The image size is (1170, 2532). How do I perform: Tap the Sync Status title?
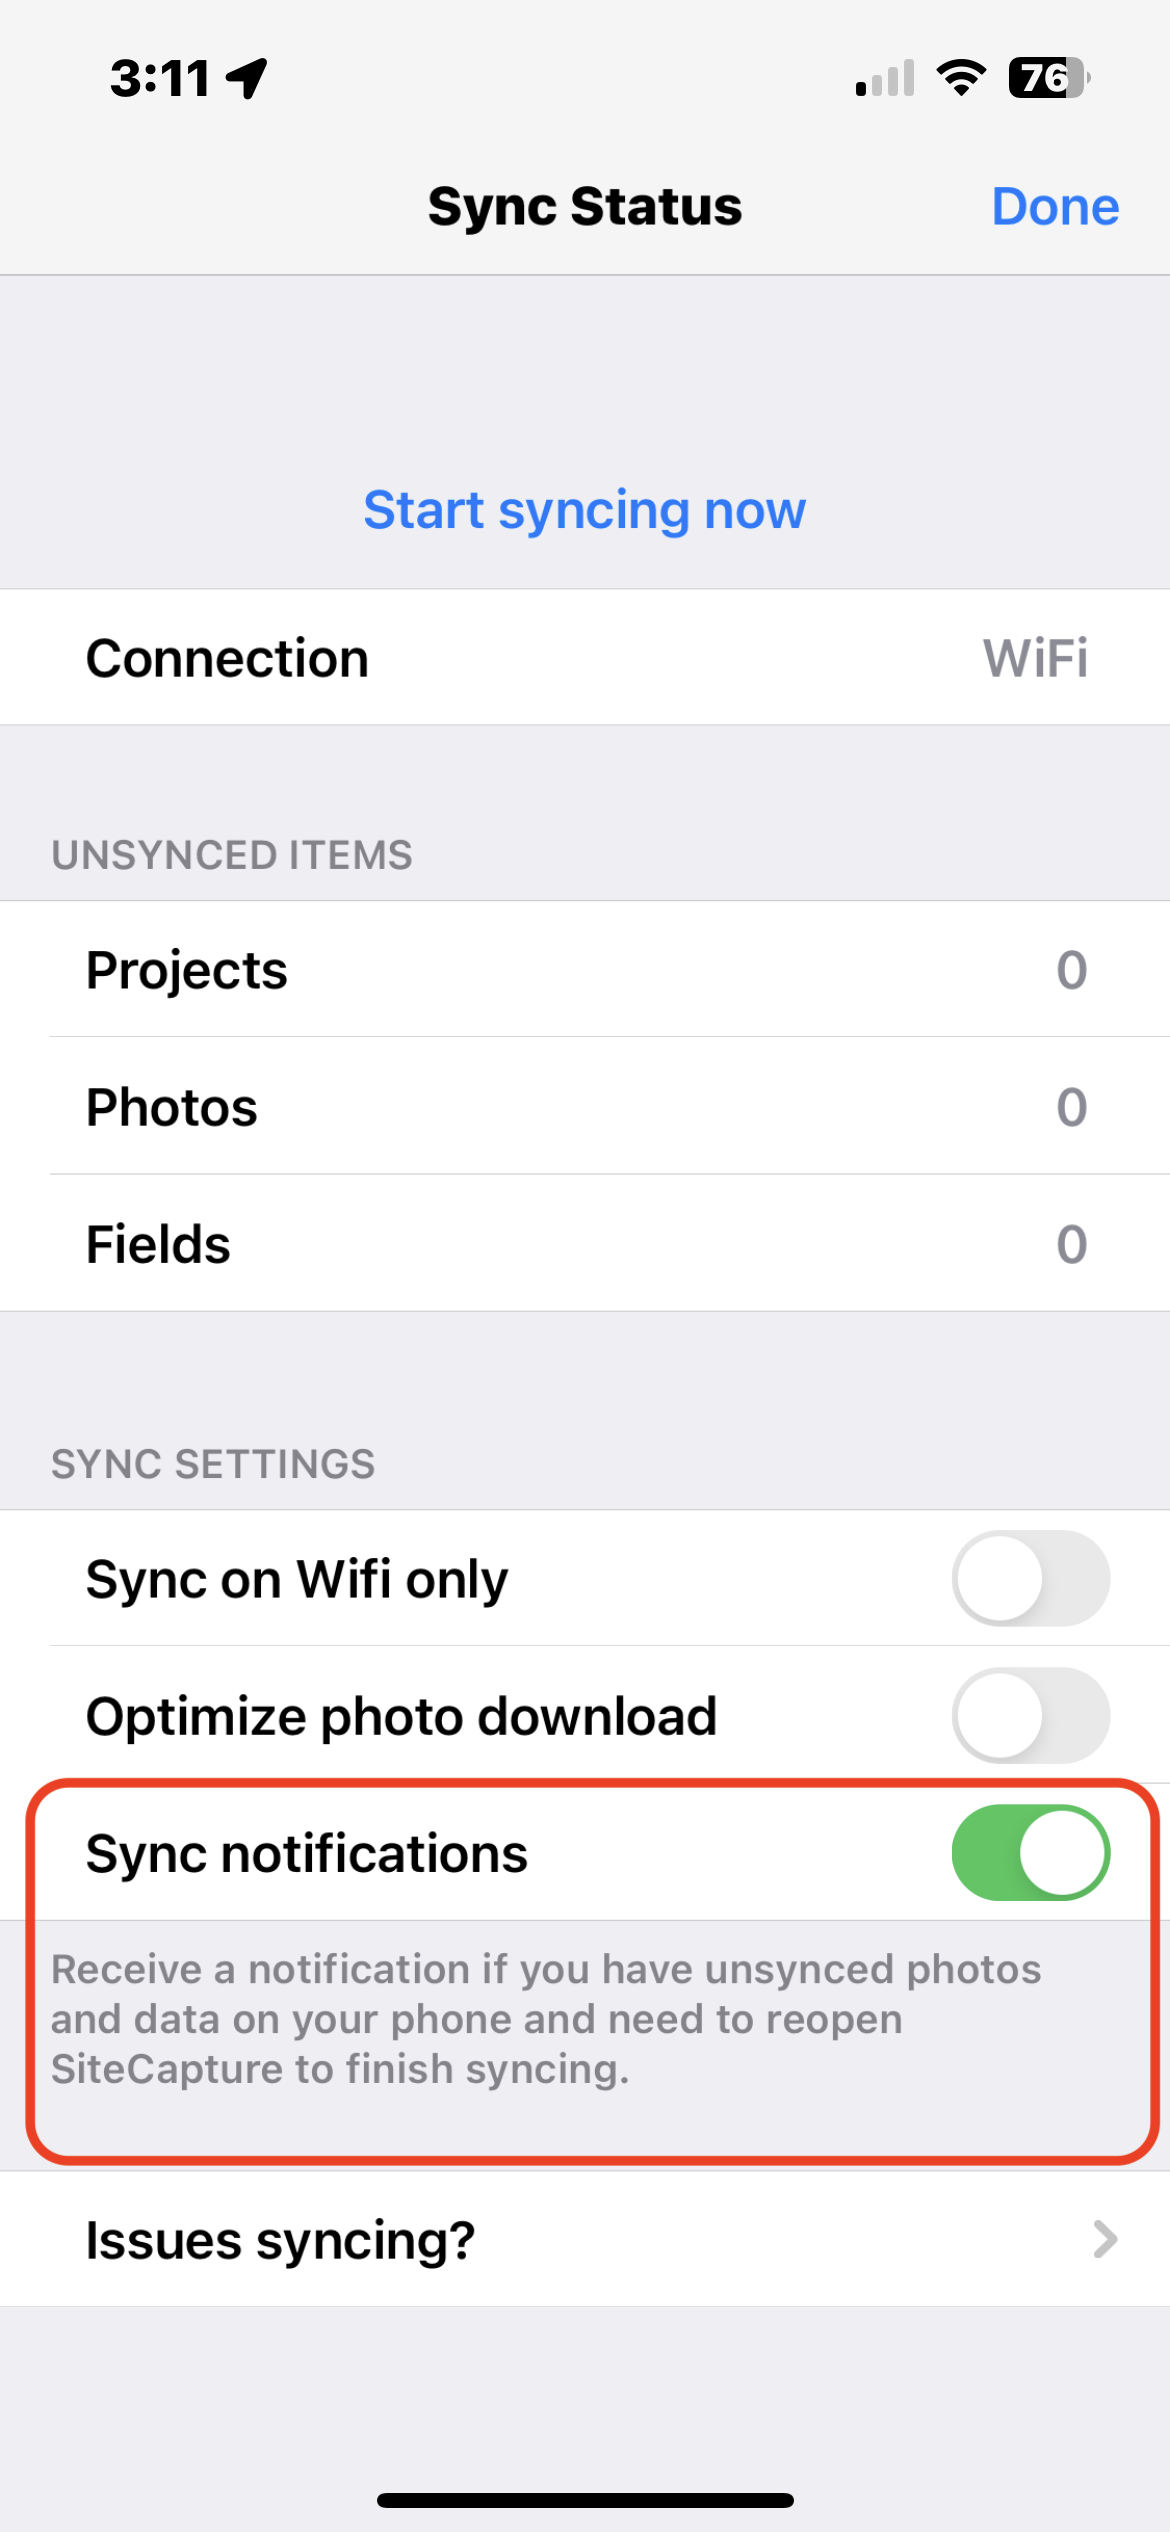click(585, 207)
